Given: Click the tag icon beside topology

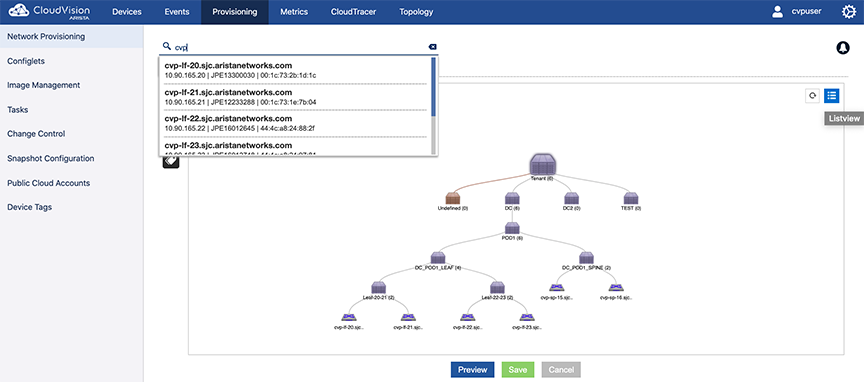Looking at the screenshot, I should (x=171, y=162).
